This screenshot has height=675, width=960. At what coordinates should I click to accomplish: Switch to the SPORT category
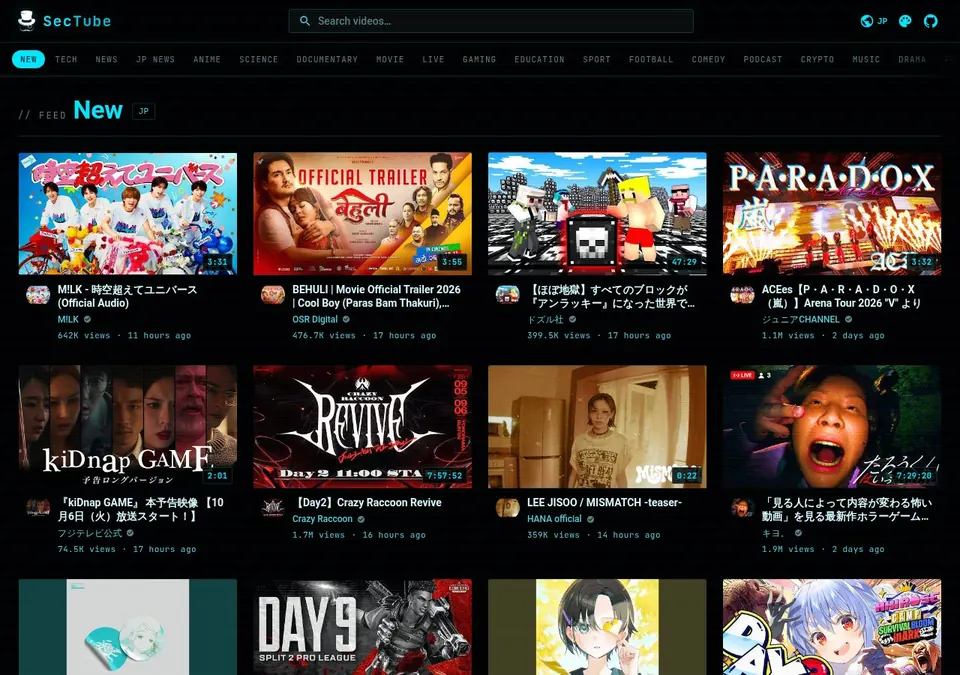597,59
